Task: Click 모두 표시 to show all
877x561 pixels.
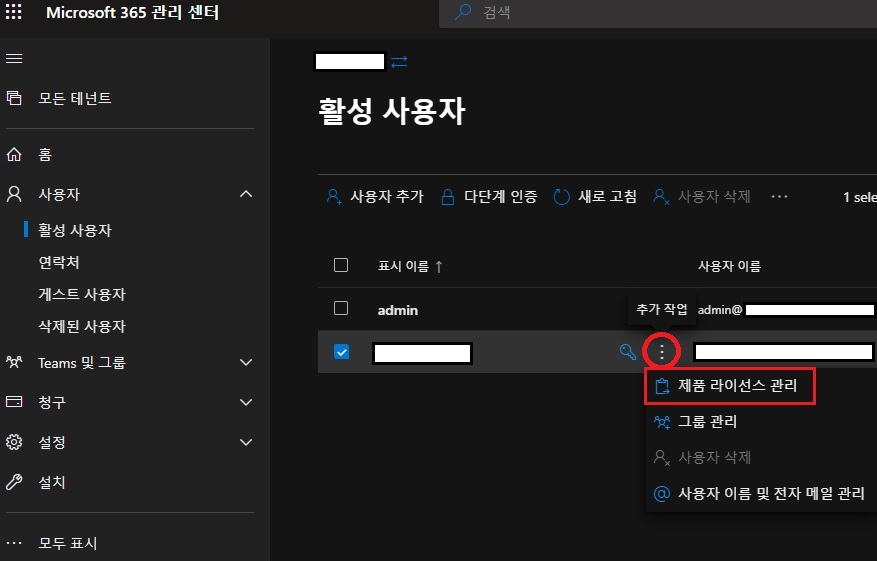Action: click(x=68, y=543)
